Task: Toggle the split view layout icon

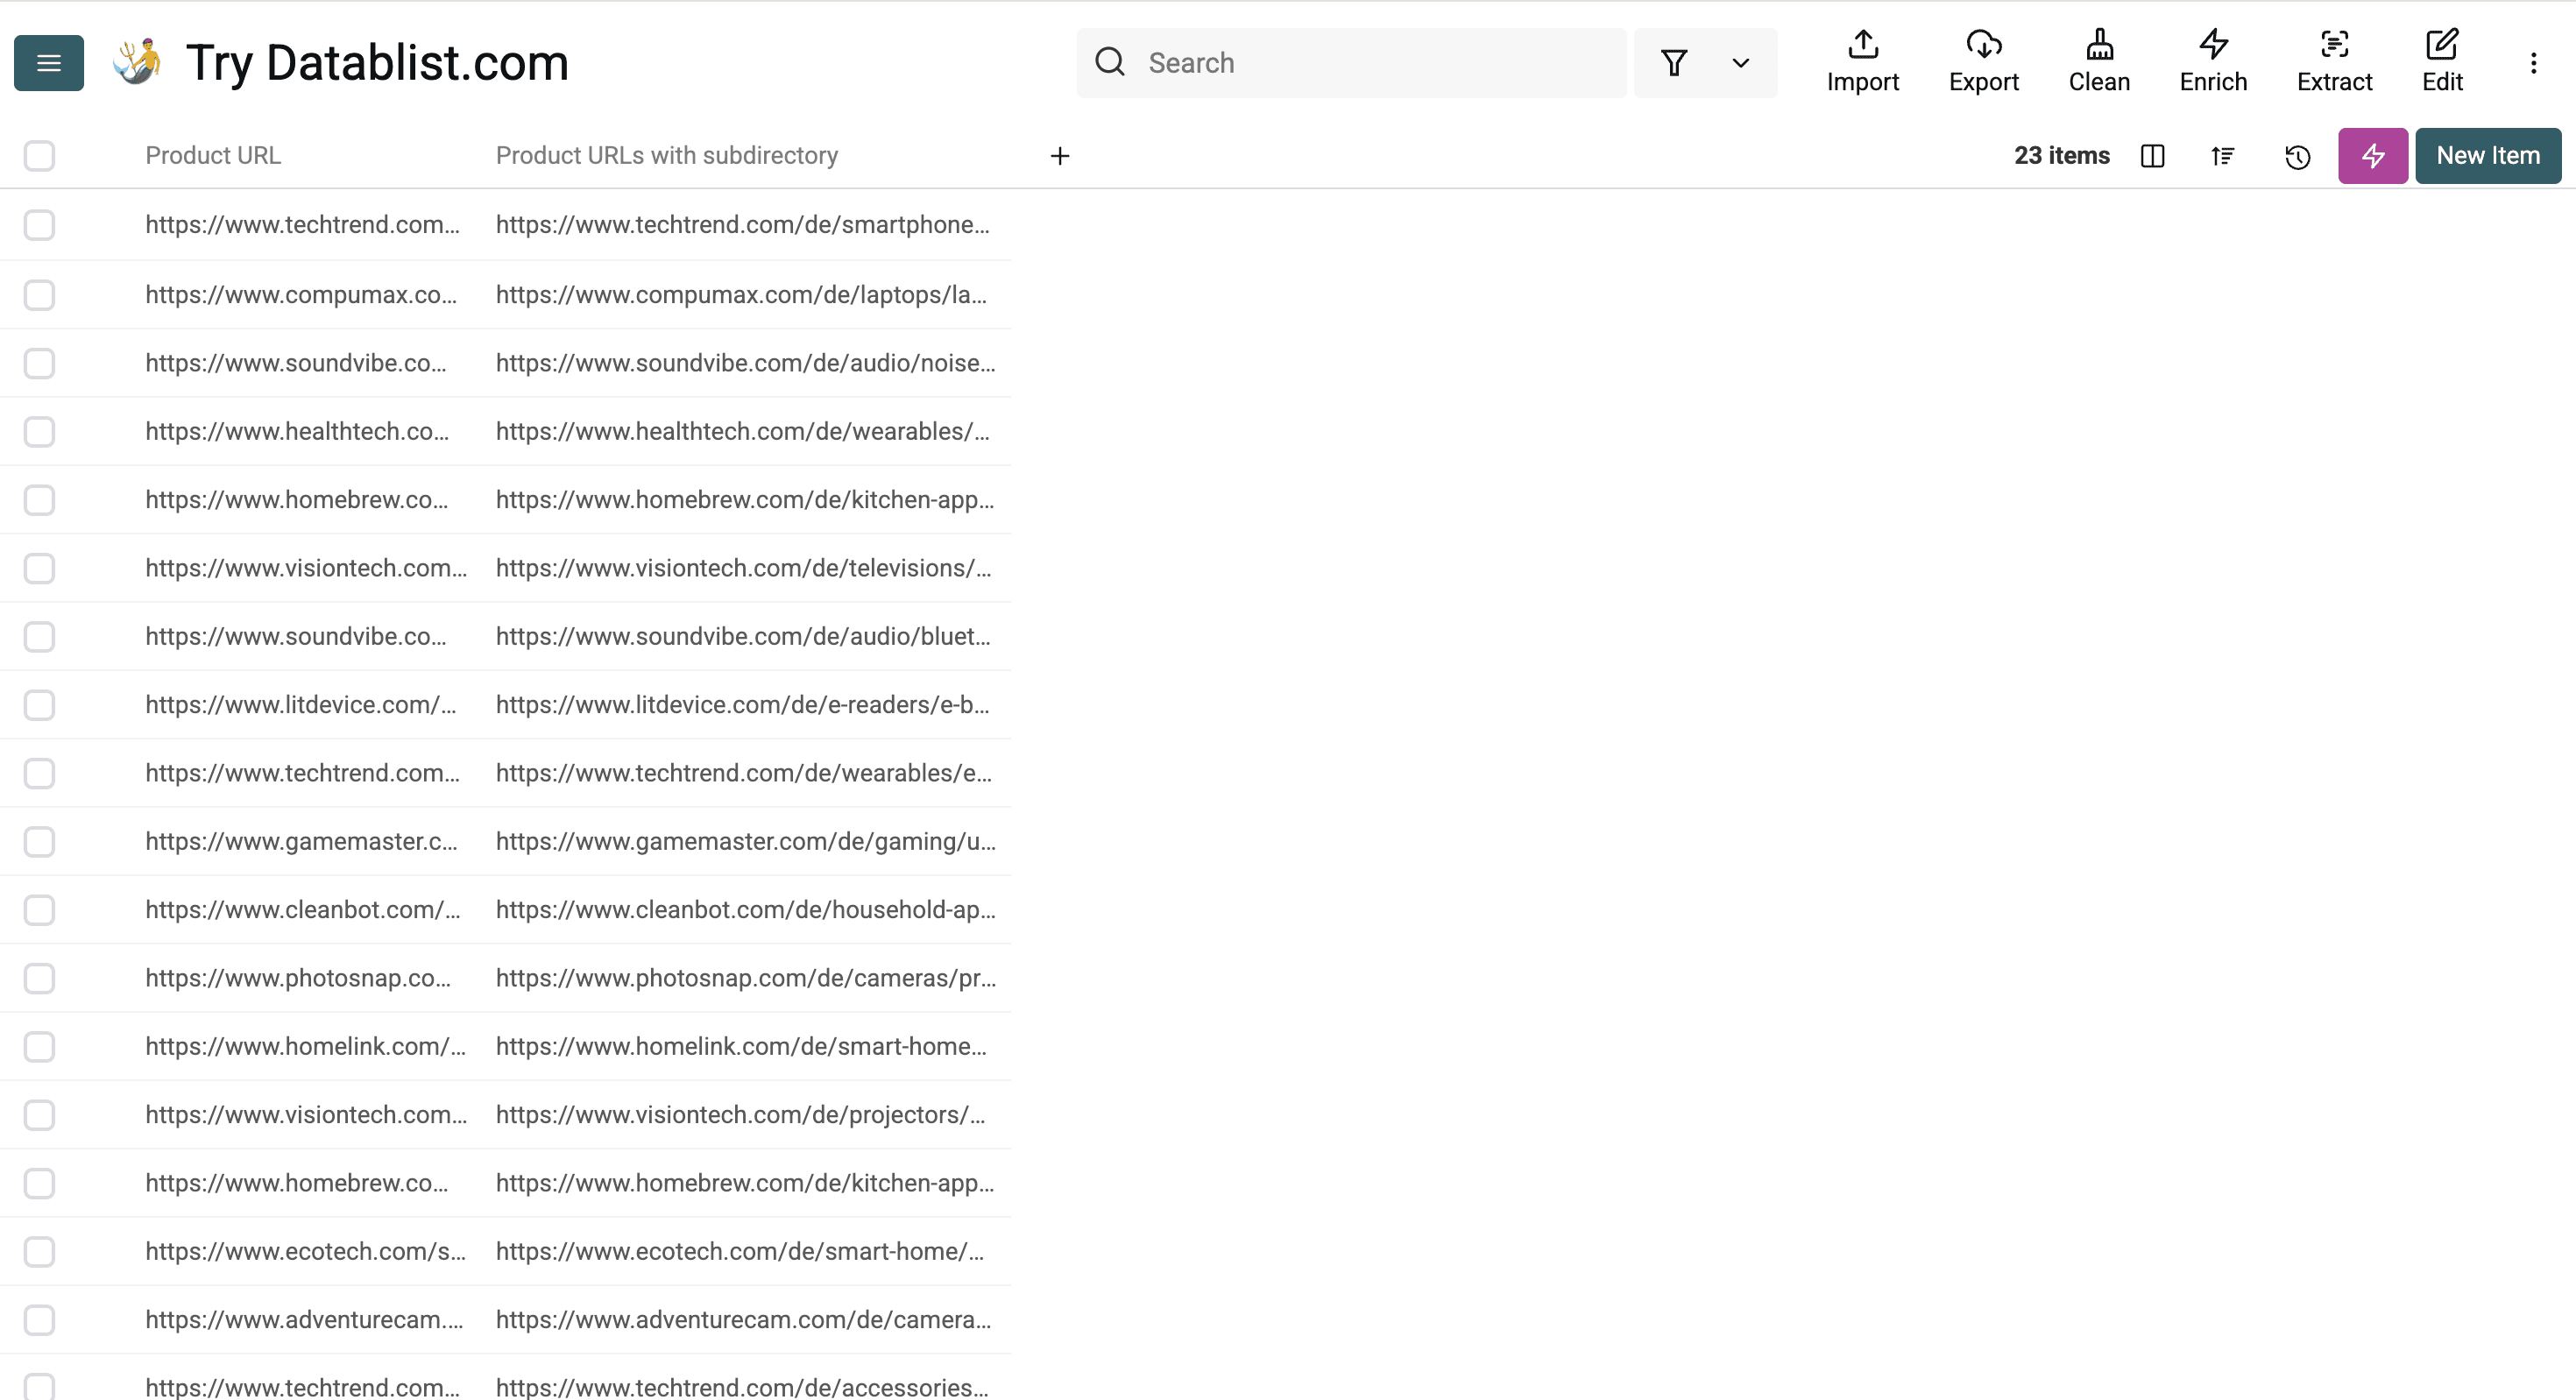Action: (x=2152, y=156)
